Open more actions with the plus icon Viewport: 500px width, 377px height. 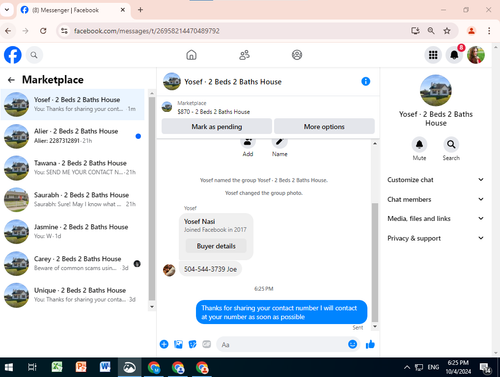(x=164, y=344)
